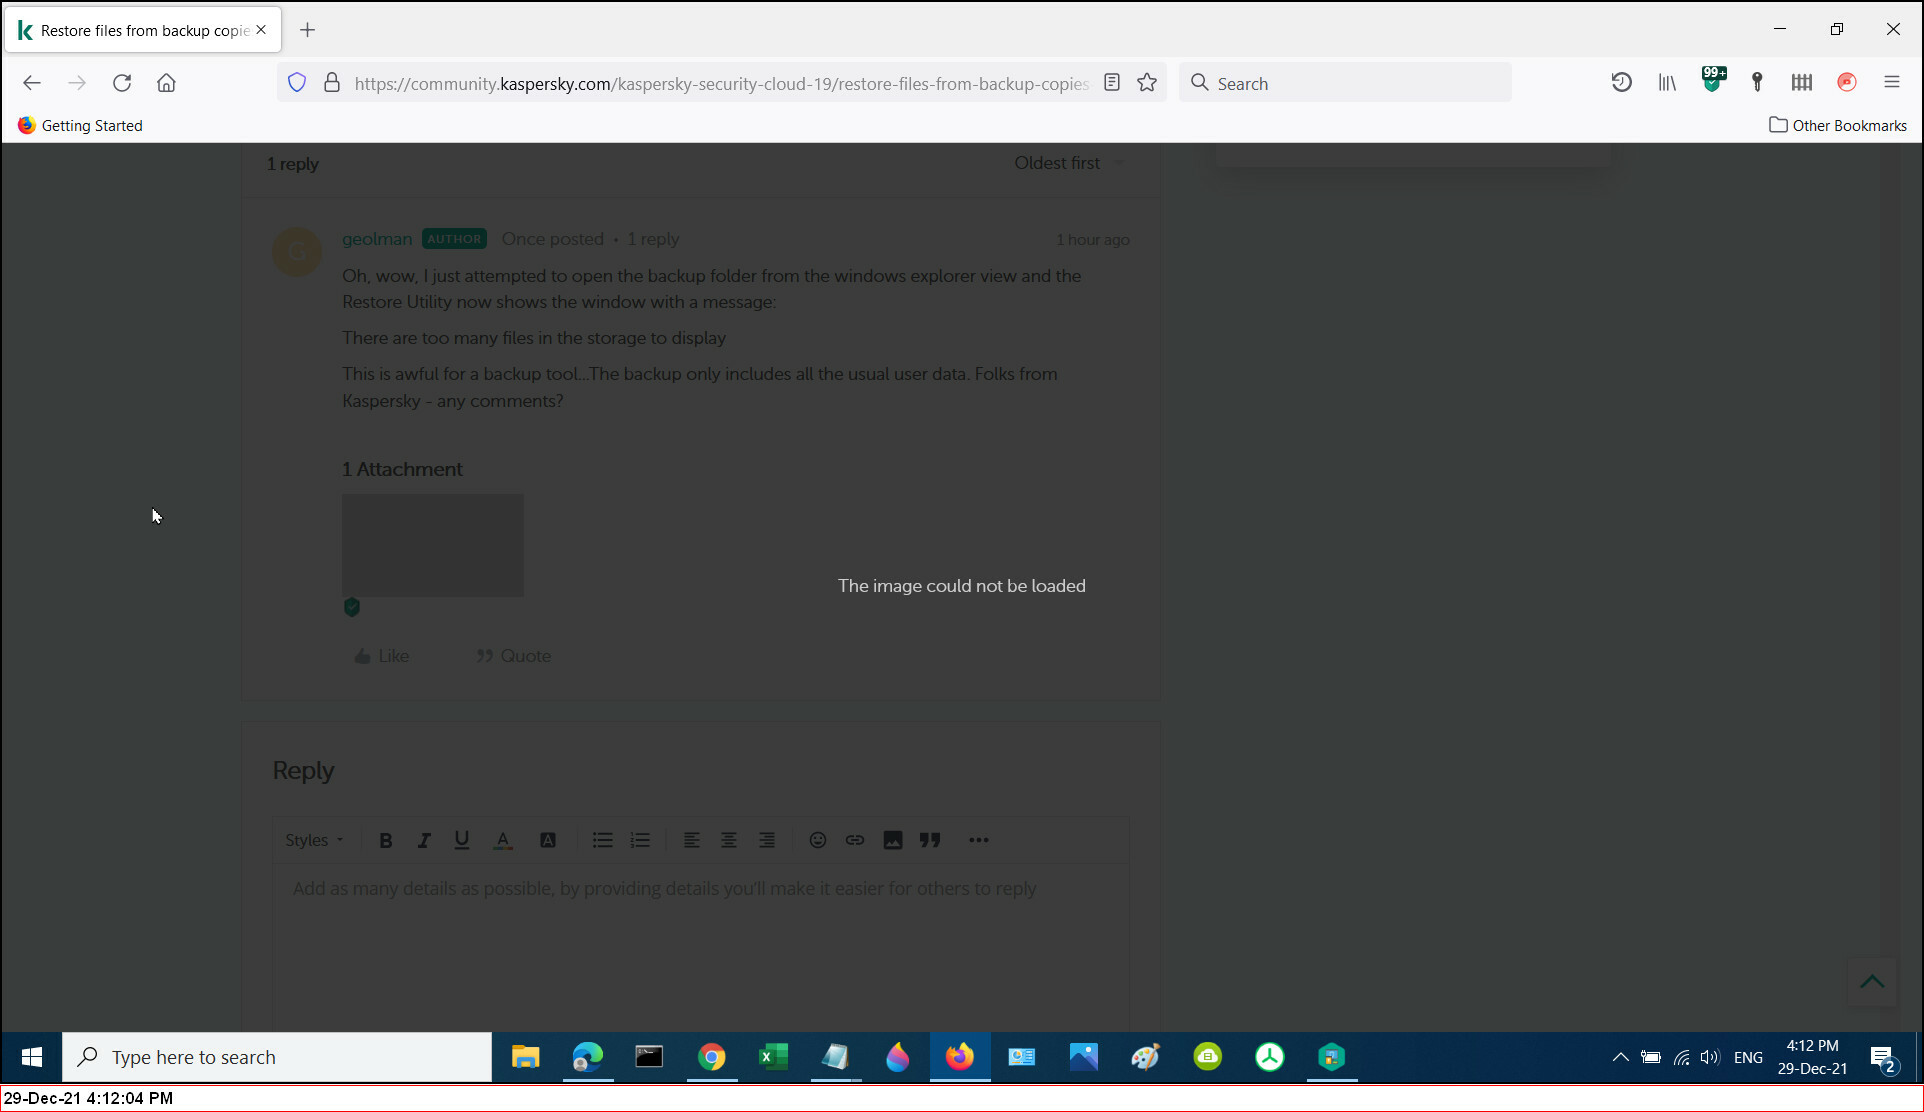Toggle italic formatting in reply editor
1924x1112 pixels.
point(423,840)
